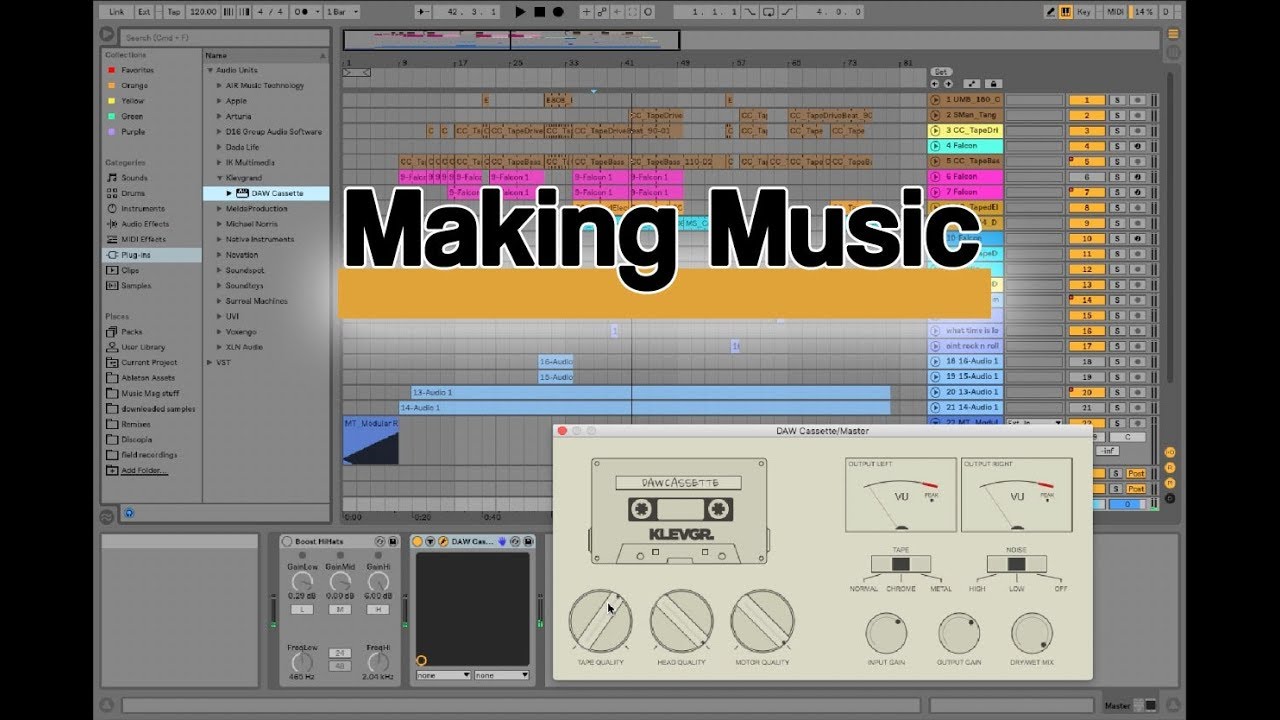Viewport: 1280px width, 720px height.
Task: Toggle the pencil Draw Mode icon
Action: (1051, 12)
